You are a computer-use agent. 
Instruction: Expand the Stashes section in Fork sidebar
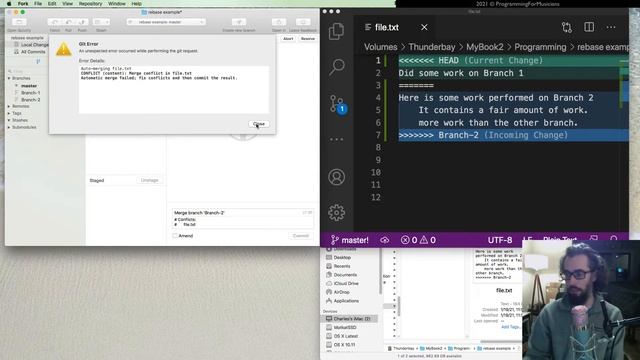(9, 120)
